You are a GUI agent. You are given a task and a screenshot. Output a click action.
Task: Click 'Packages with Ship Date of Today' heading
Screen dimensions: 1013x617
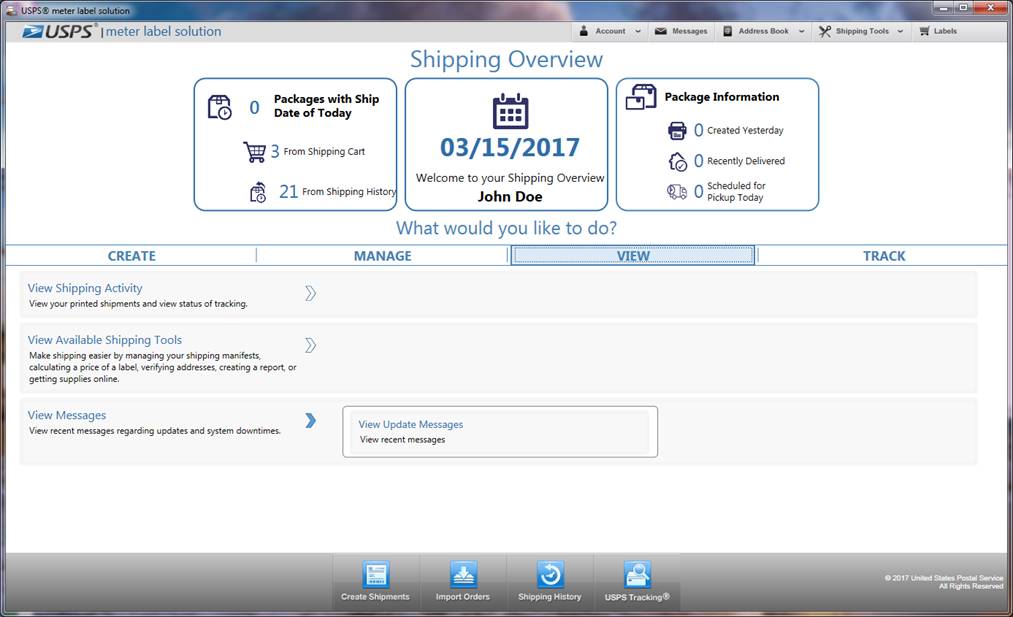tap(326, 106)
